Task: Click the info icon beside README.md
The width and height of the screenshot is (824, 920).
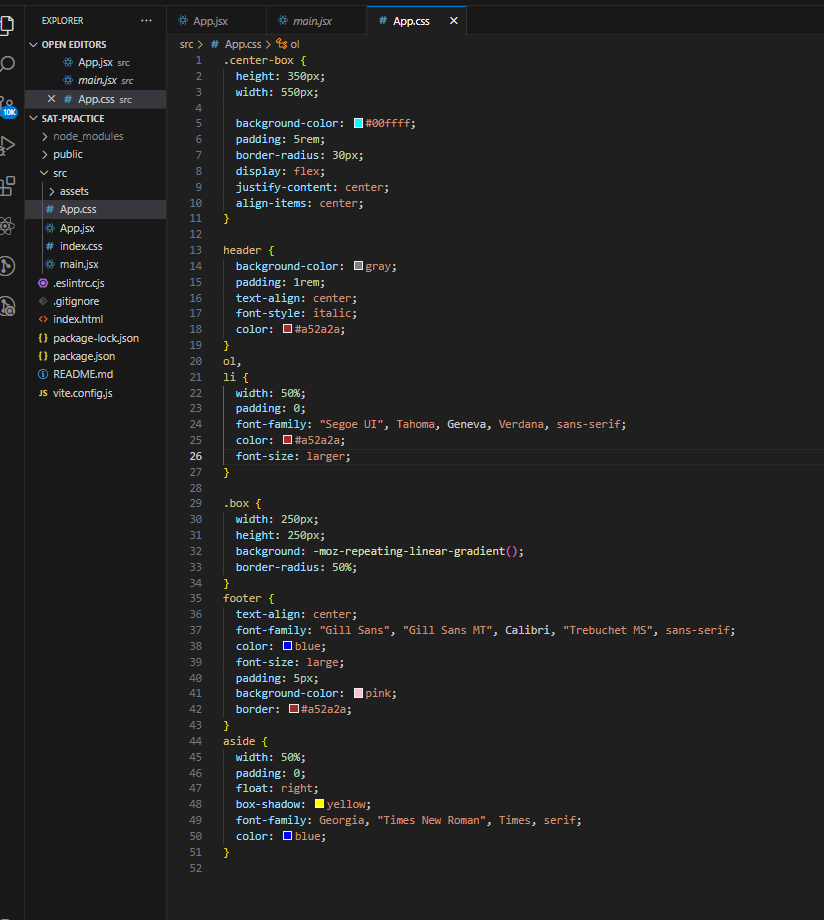Action: (42, 374)
